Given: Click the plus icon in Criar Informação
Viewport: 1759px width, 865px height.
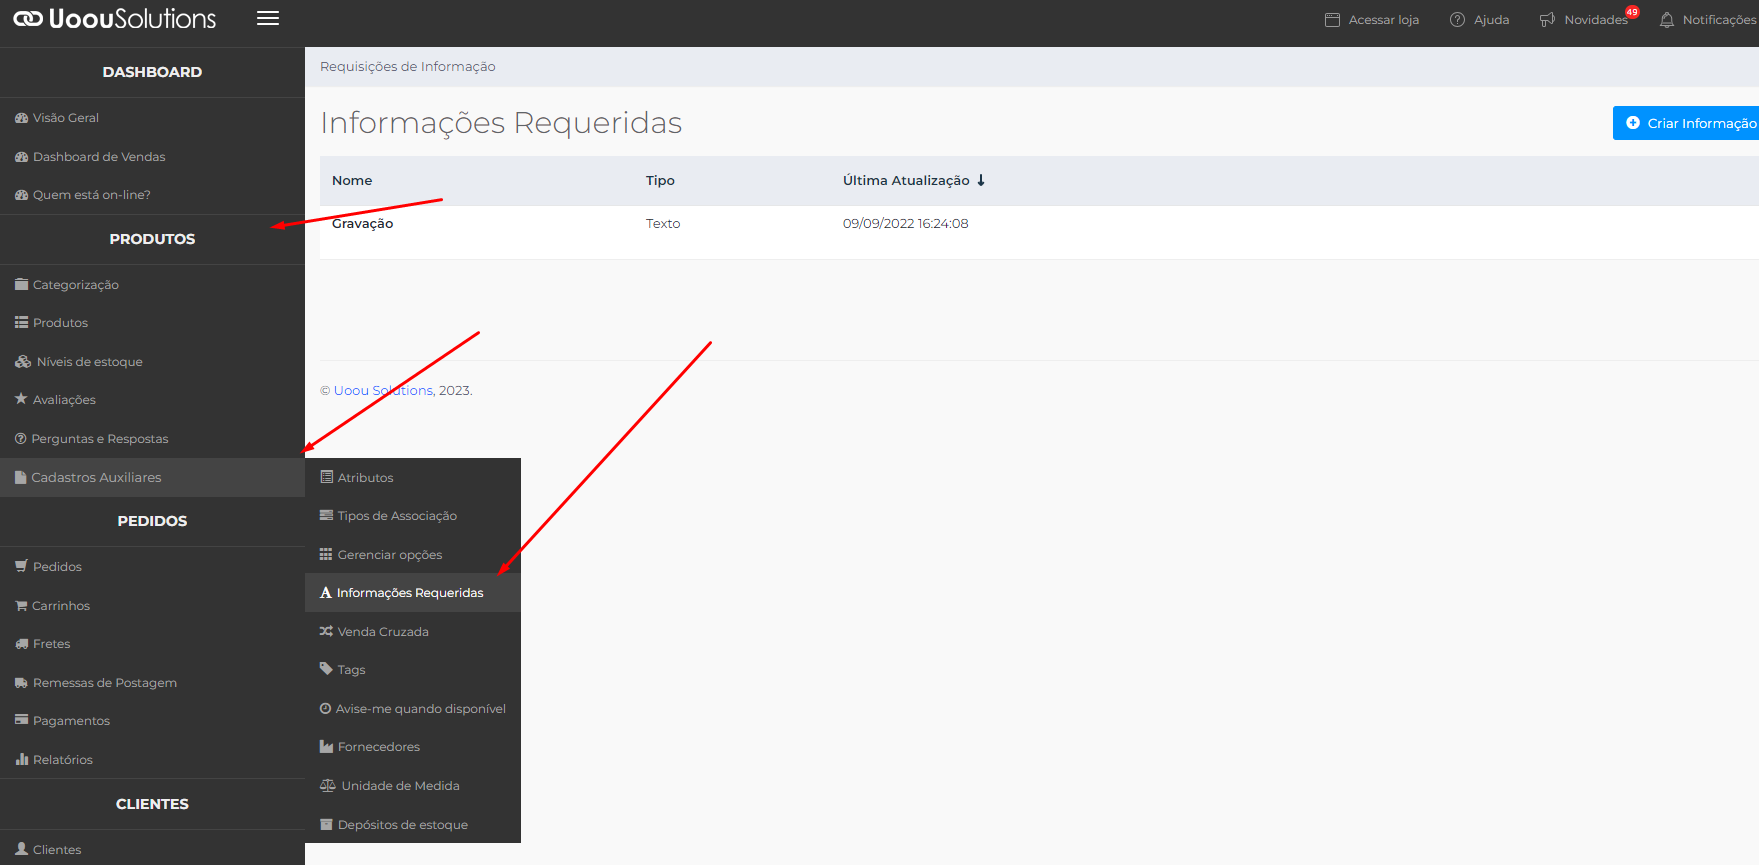Looking at the screenshot, I should 1633,123.
